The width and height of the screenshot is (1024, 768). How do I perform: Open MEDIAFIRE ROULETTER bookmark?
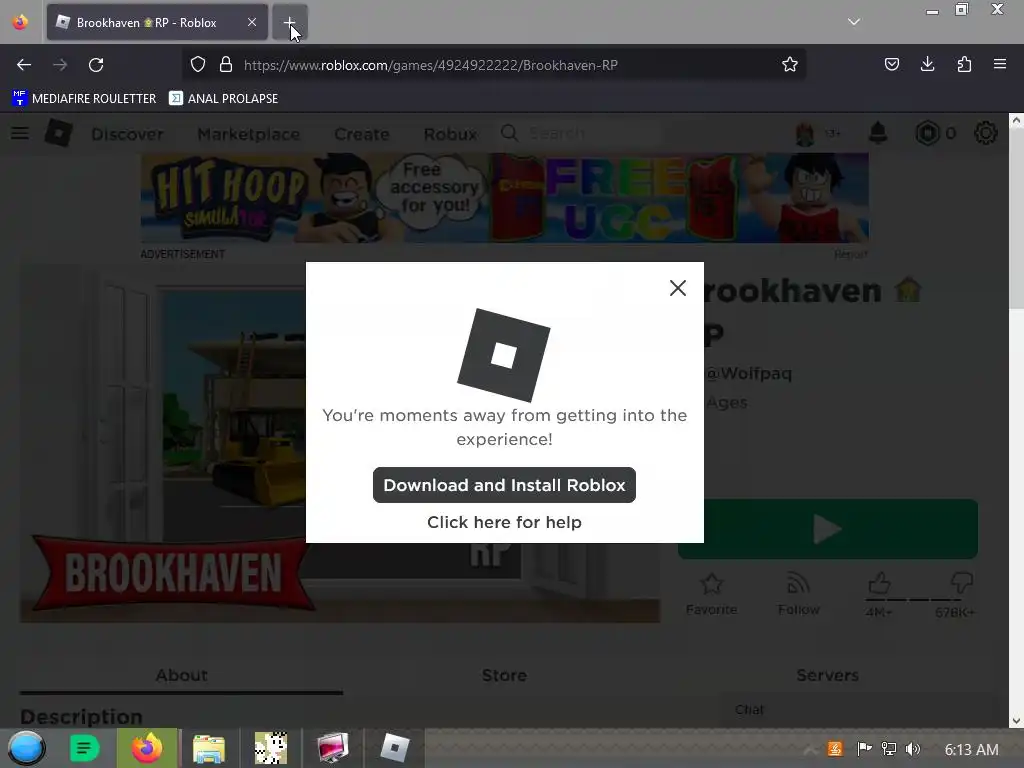pyautogui.click(x=84, y=99)
